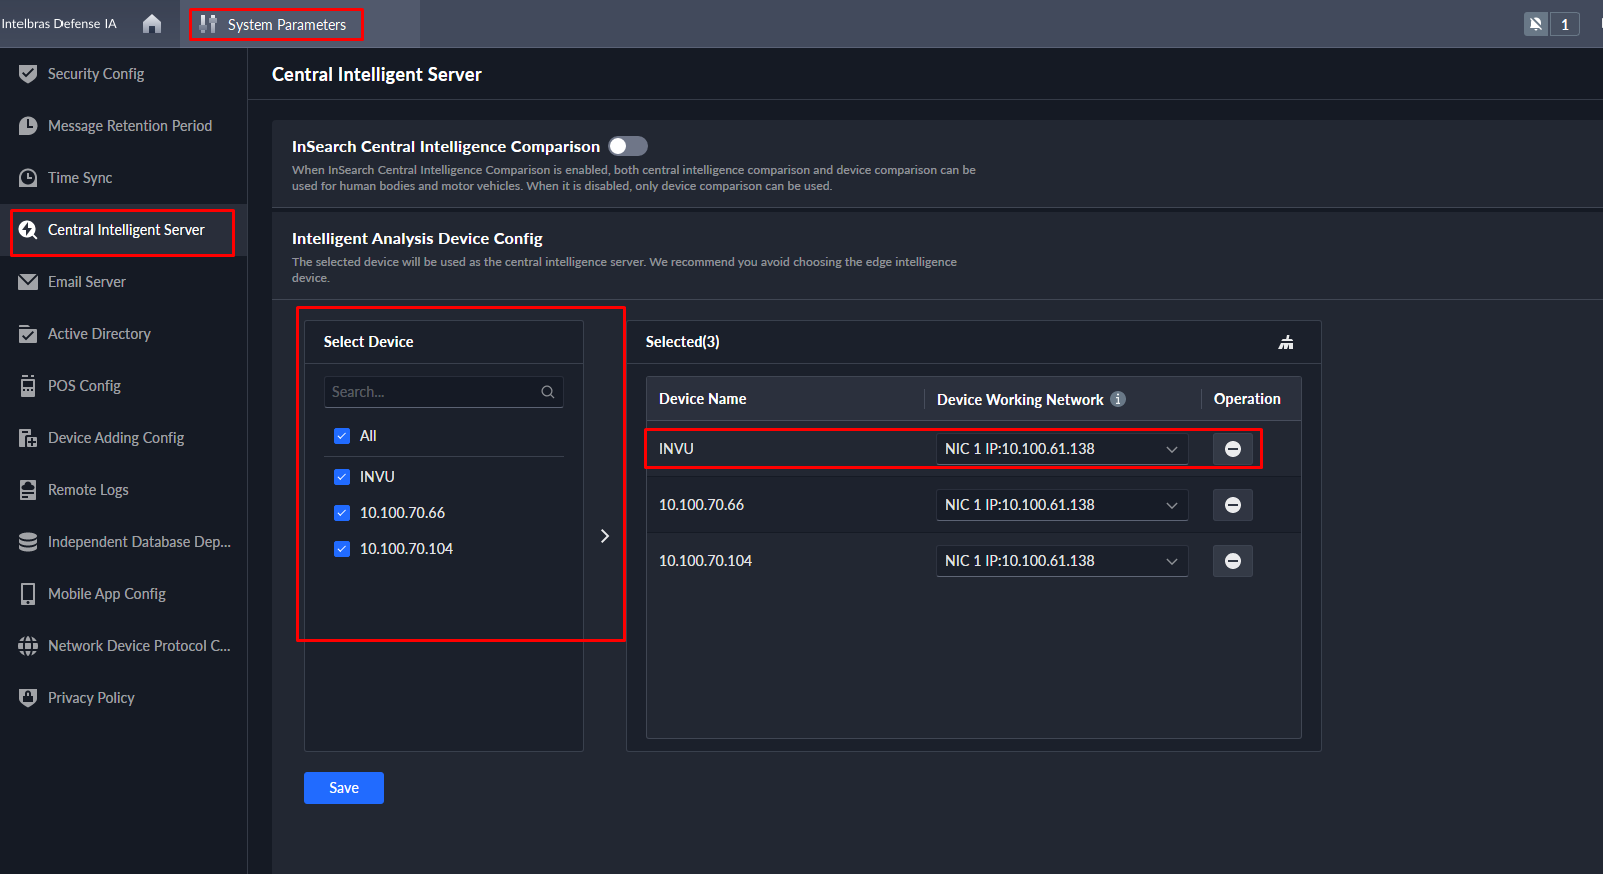Screen dimensions: 1603x874
Task: Uncheck the 10.100.70.104 device checkbox
Action: click(342, 549)
